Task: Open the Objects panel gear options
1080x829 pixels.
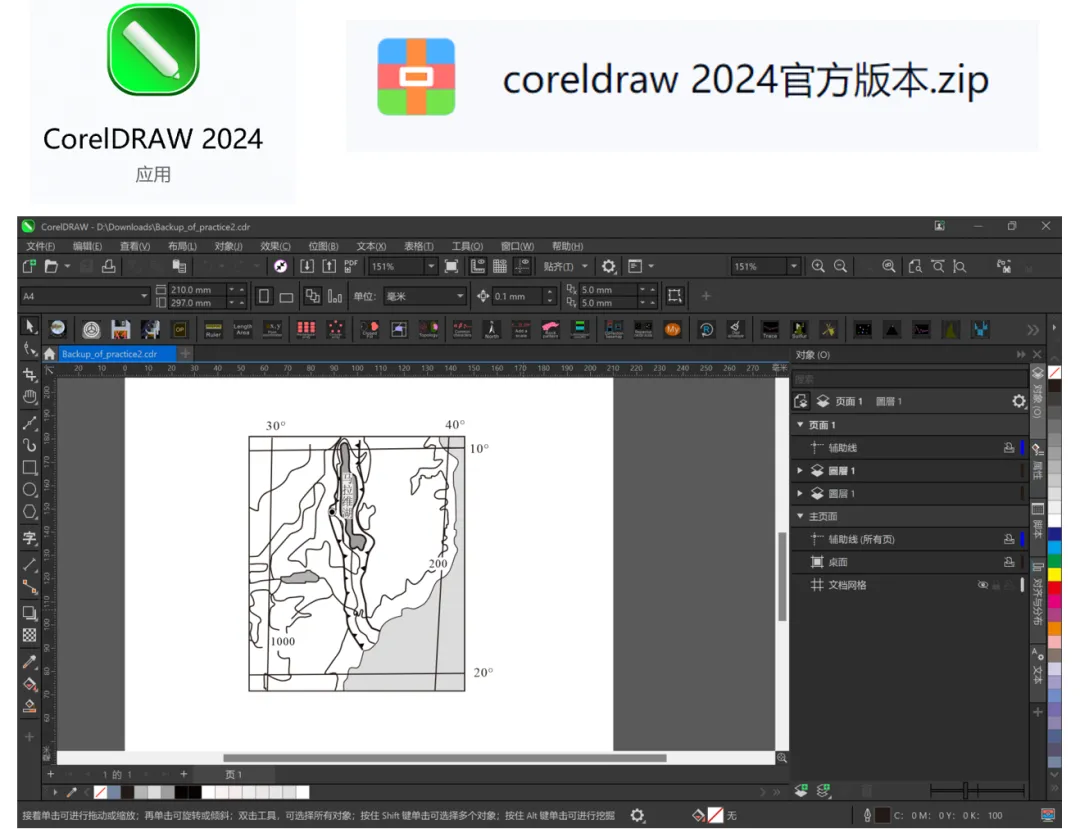Action: 1019,401
